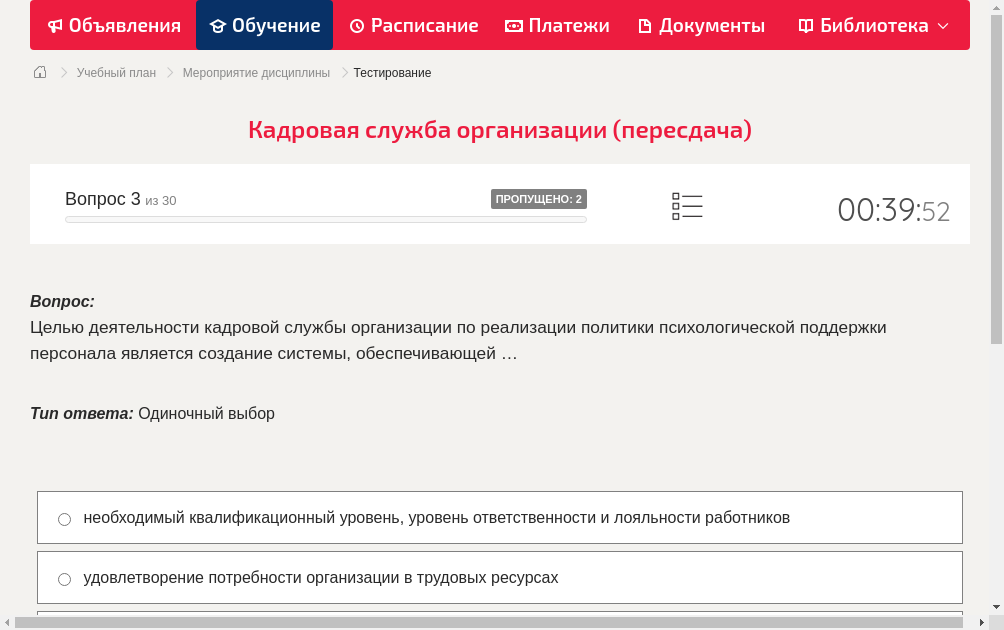Image resolution: width=1004 pixels, height=630 pixels.
Task: Select answer about необходимый квалификационный уровень
Action: (64, 518)
